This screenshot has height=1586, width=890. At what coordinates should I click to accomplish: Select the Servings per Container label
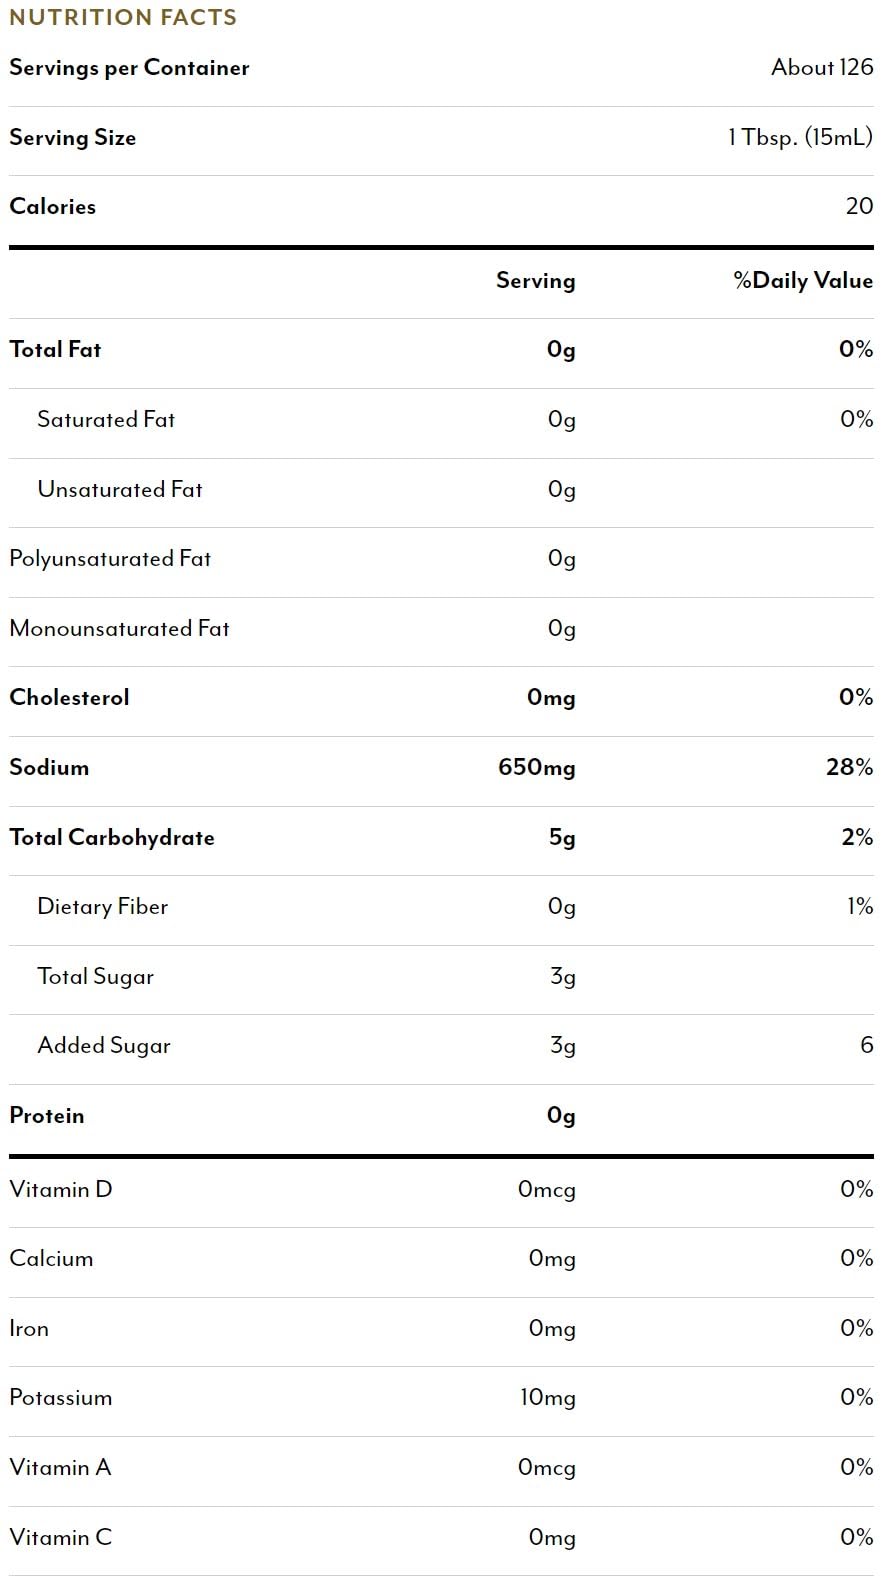coord(129,68)
